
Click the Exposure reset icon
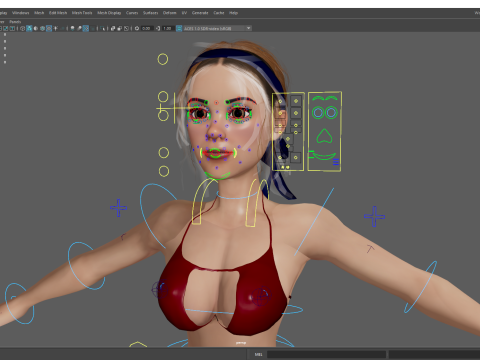(137, 28)
